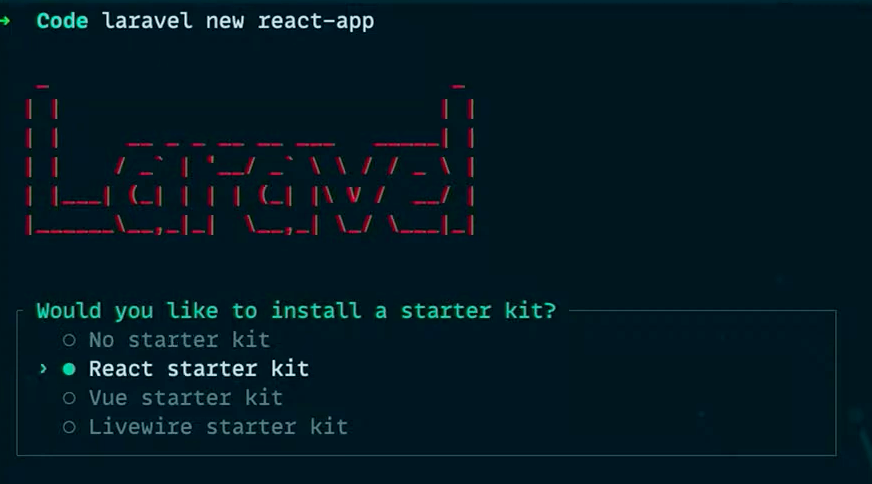Click the word "new" in command
The width and height of the screenshot is (872, 484).
pyautogui.click(x=225, y=21)
